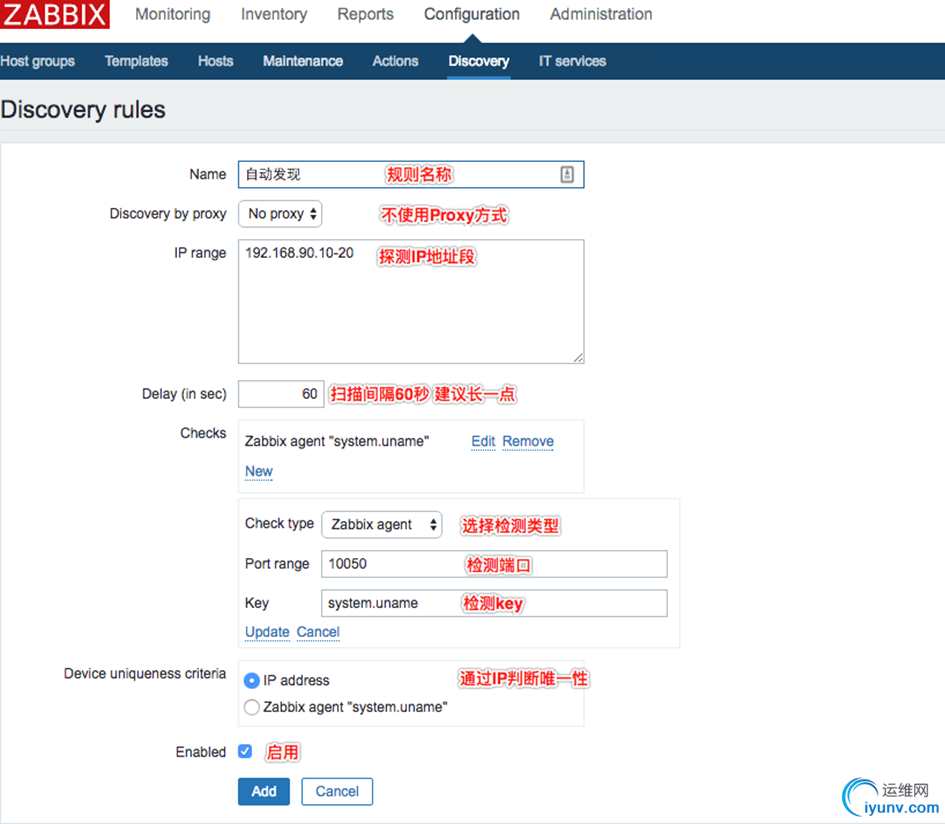Screen dimensions: 945x824
Task: Click inside the IP range textarea
Action: (x=411, y=301)
